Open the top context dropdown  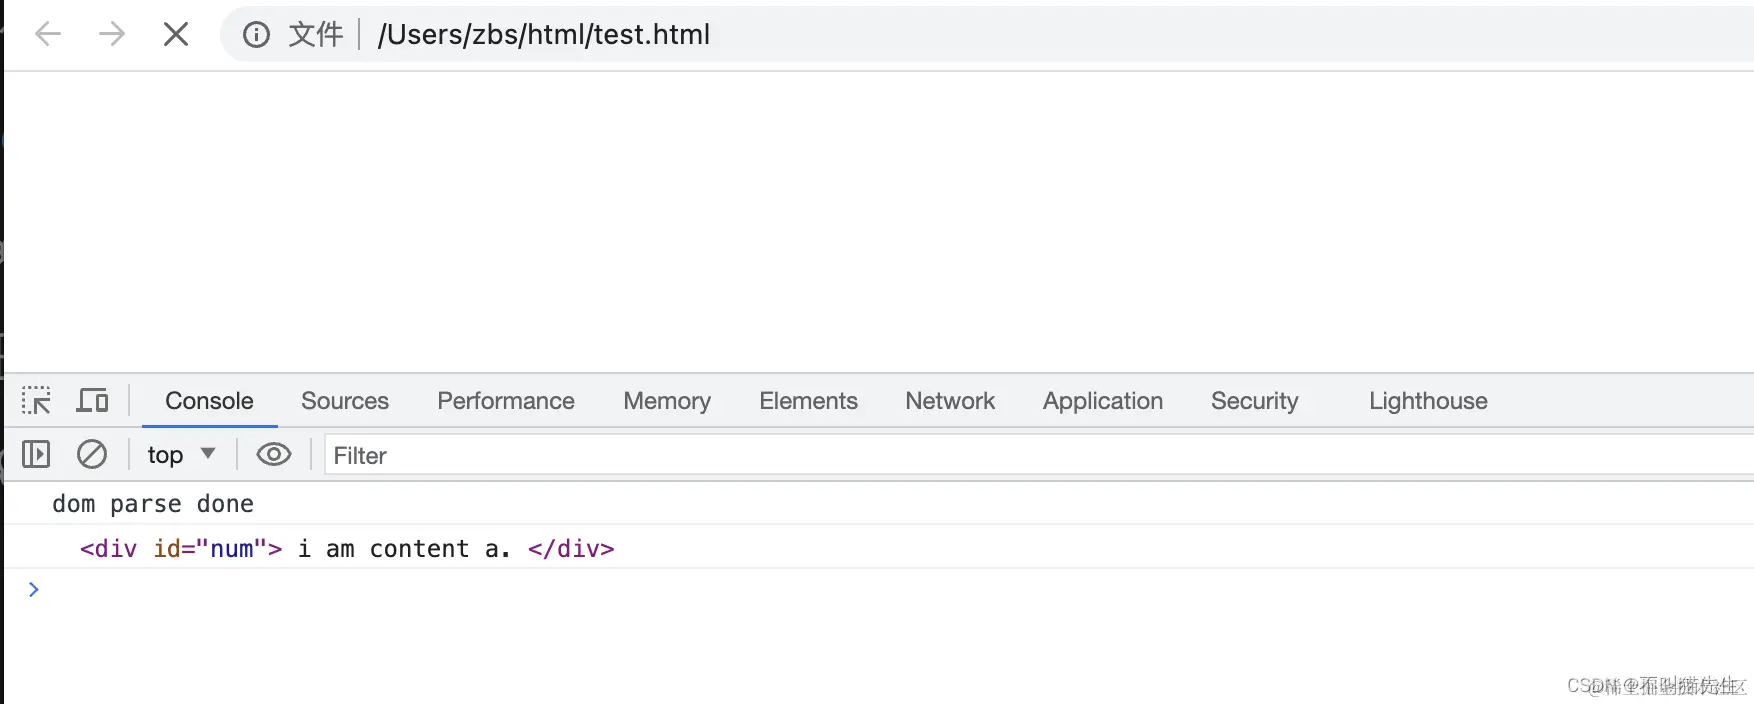[181, 455]
